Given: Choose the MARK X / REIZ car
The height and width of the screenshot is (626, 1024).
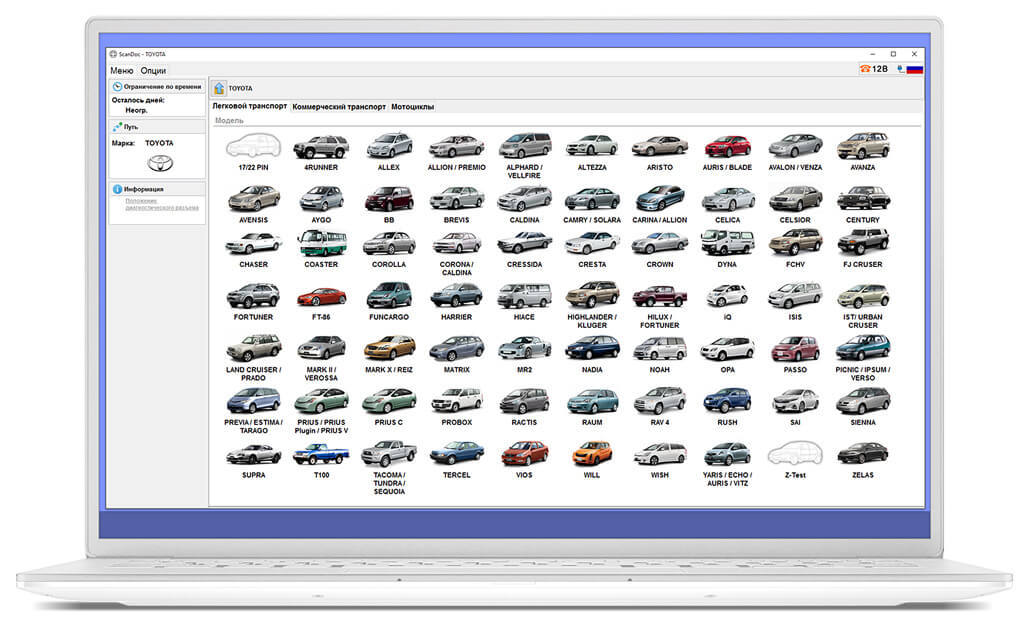Looking at the screenshot, I should click(x=389, y=348).
